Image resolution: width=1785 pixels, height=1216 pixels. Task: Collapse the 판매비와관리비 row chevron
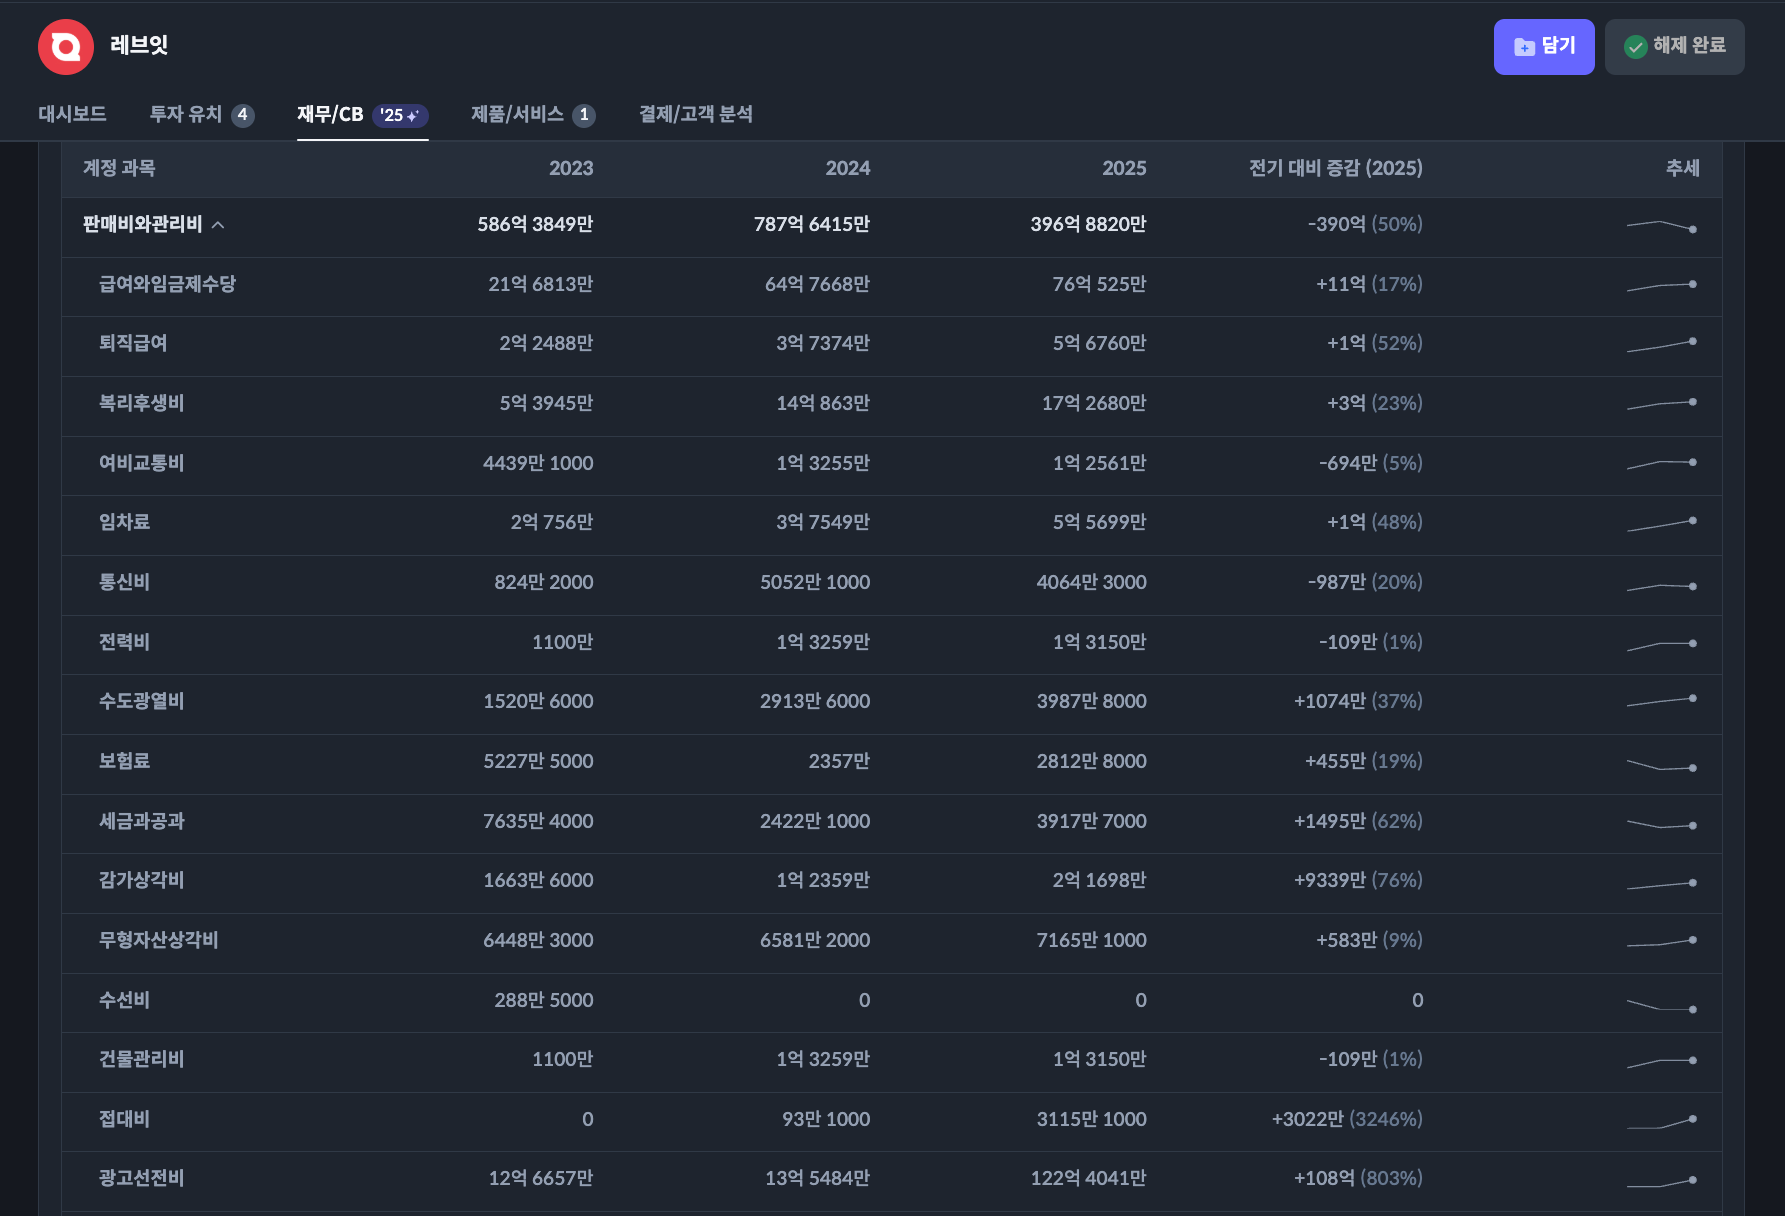pyautogui.click(x=218, y=225)
